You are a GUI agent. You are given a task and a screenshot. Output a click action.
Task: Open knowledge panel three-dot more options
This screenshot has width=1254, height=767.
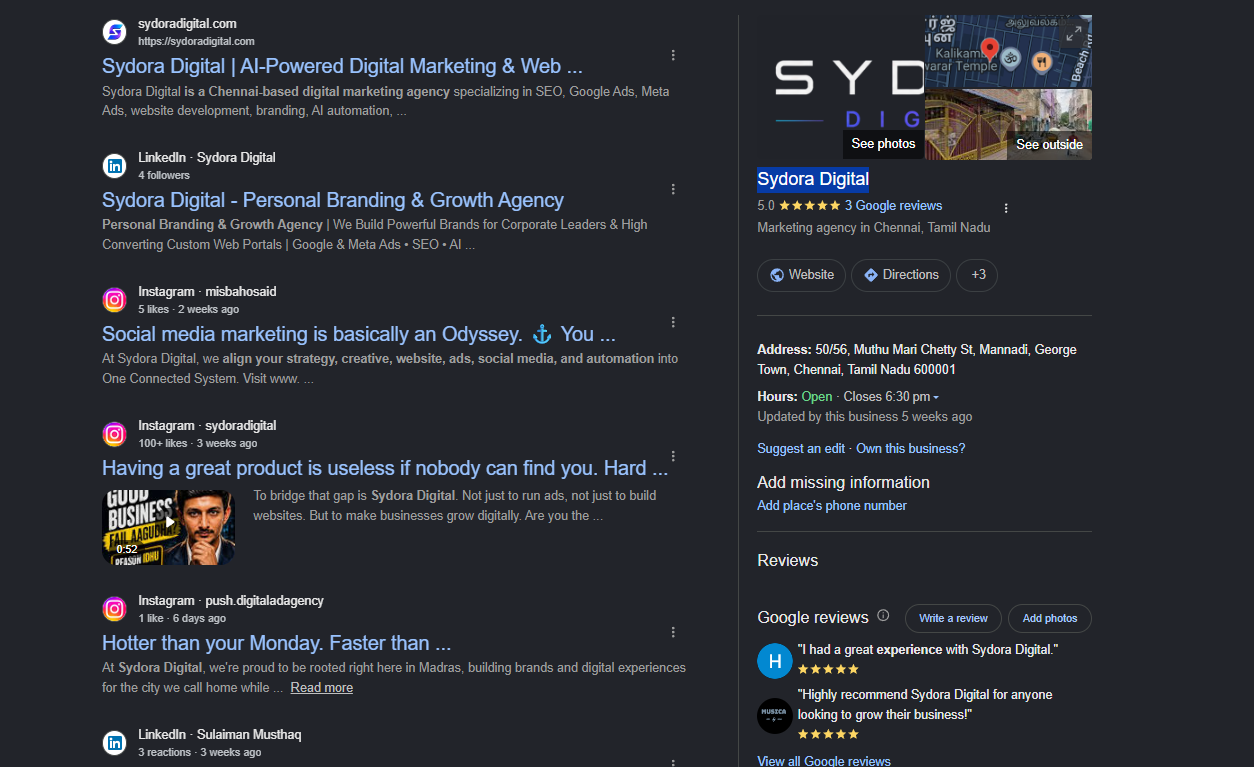point(1006,208)
